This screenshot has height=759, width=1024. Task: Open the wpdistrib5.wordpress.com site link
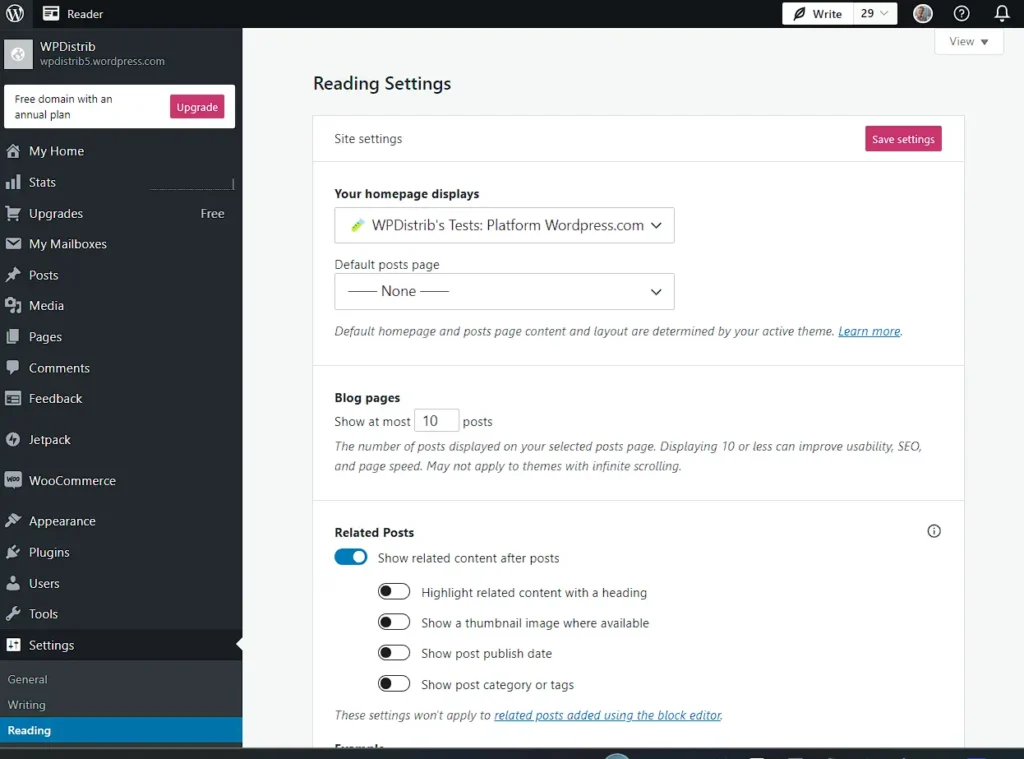pyautogui.click(x=102, y=61)
